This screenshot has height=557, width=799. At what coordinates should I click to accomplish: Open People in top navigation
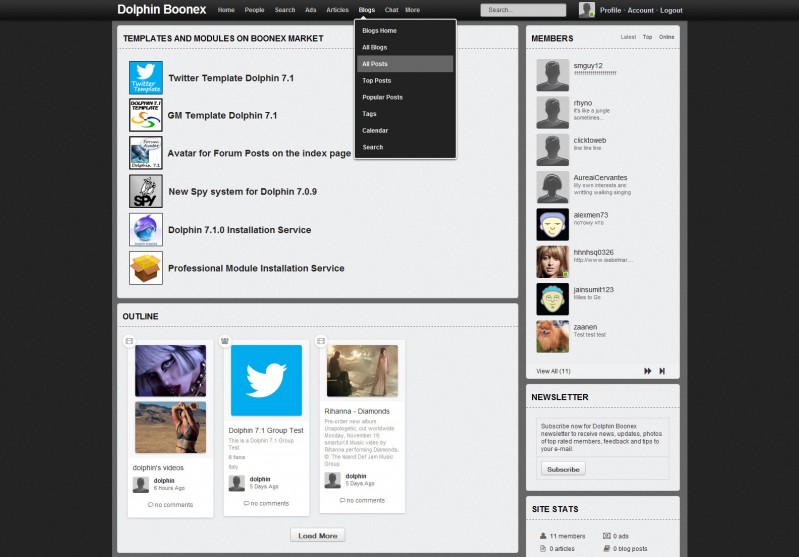[x=254, y=10]
